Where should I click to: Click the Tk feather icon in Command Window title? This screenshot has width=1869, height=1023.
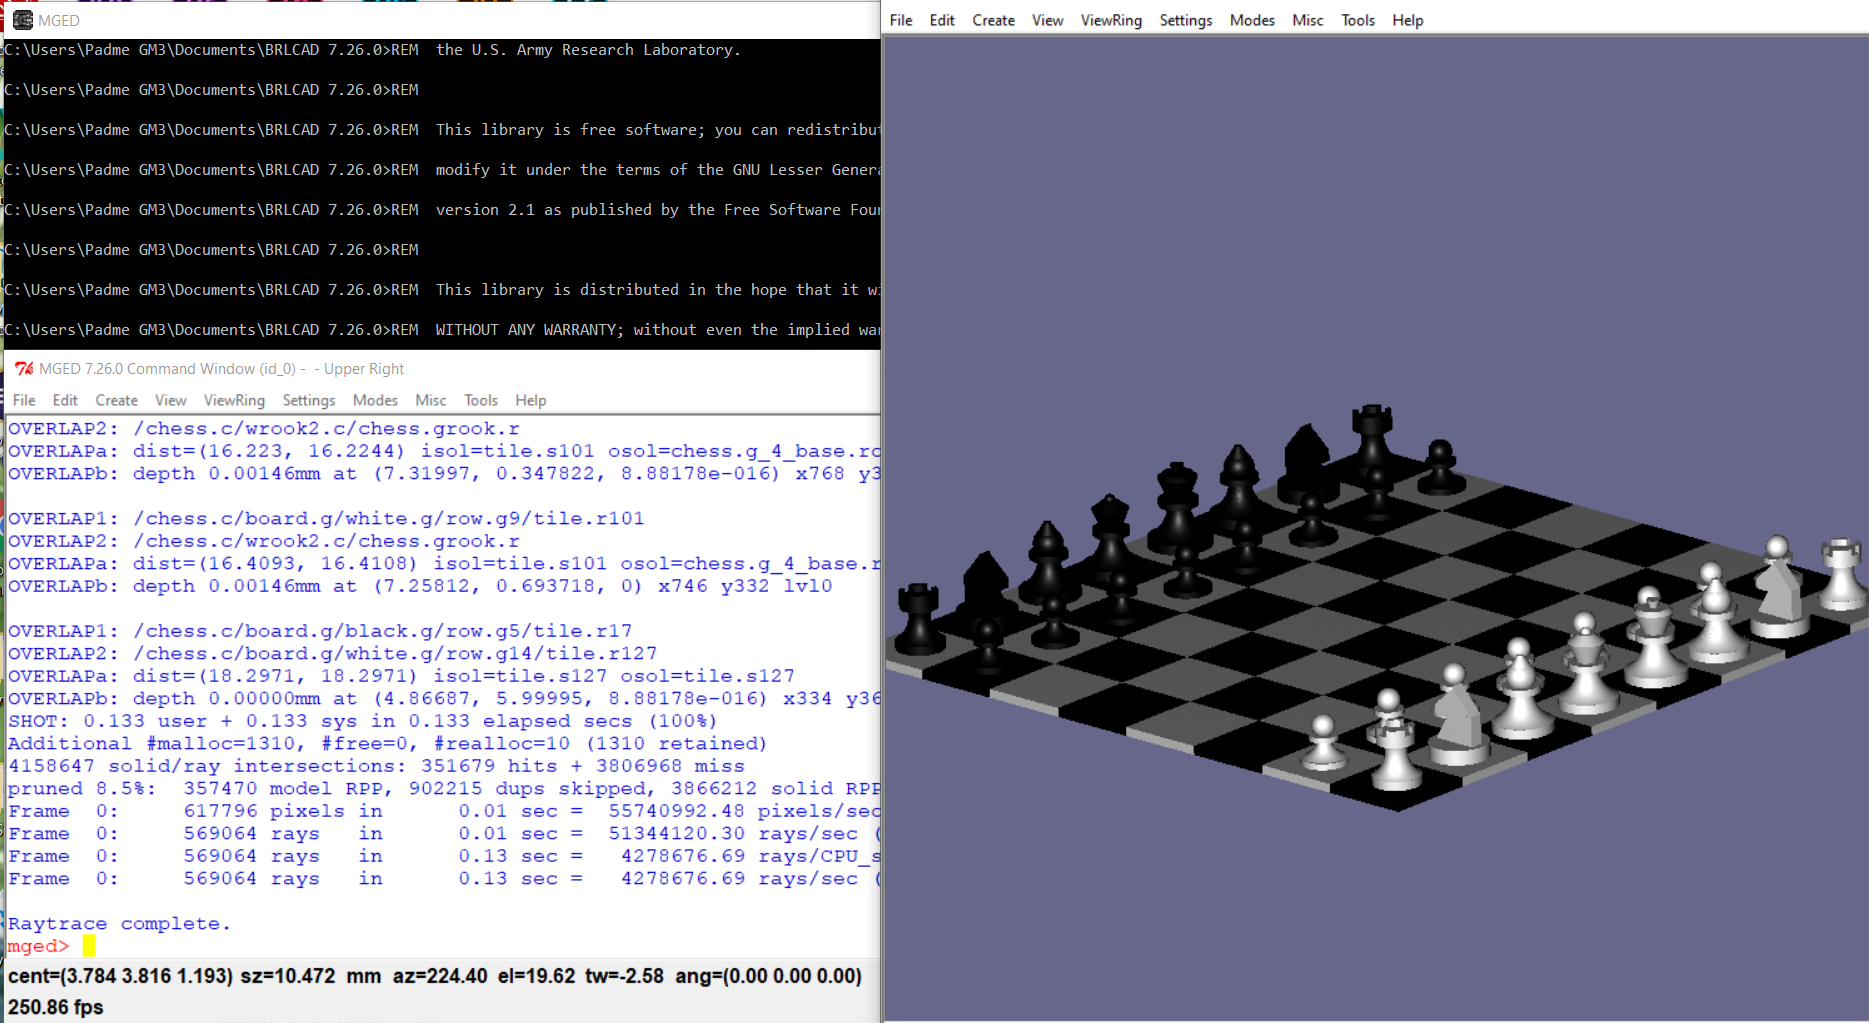click(x=24, y=369)
